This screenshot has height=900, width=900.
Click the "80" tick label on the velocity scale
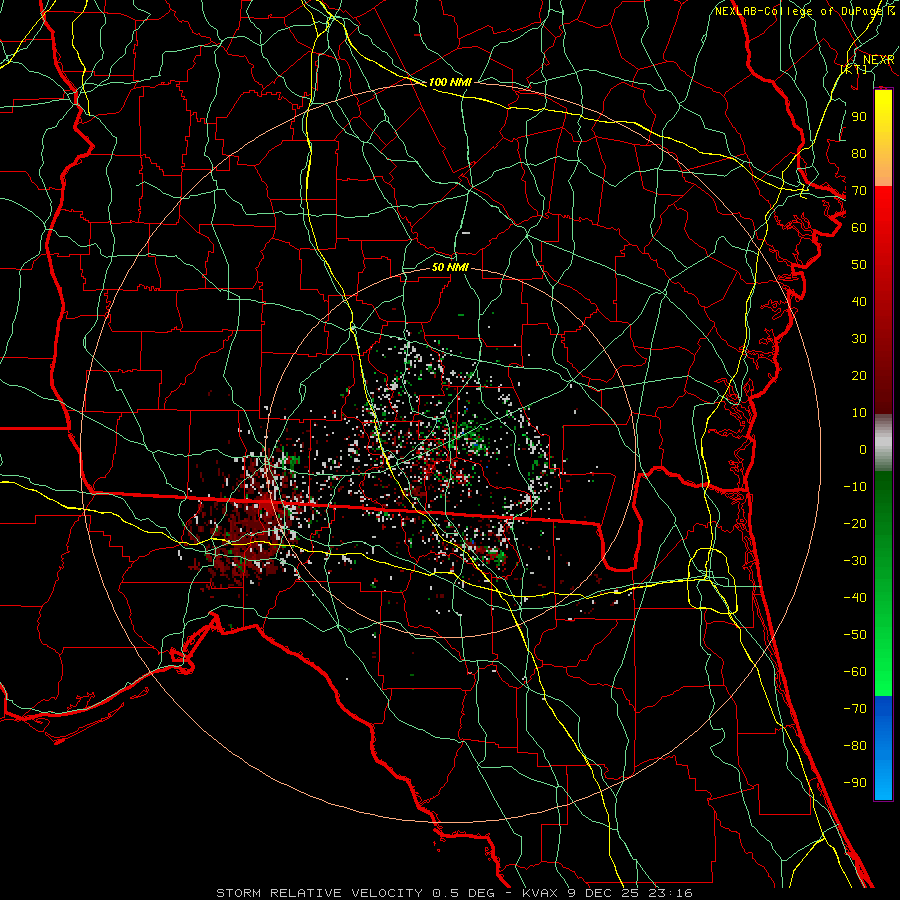(x=859, y=153)
